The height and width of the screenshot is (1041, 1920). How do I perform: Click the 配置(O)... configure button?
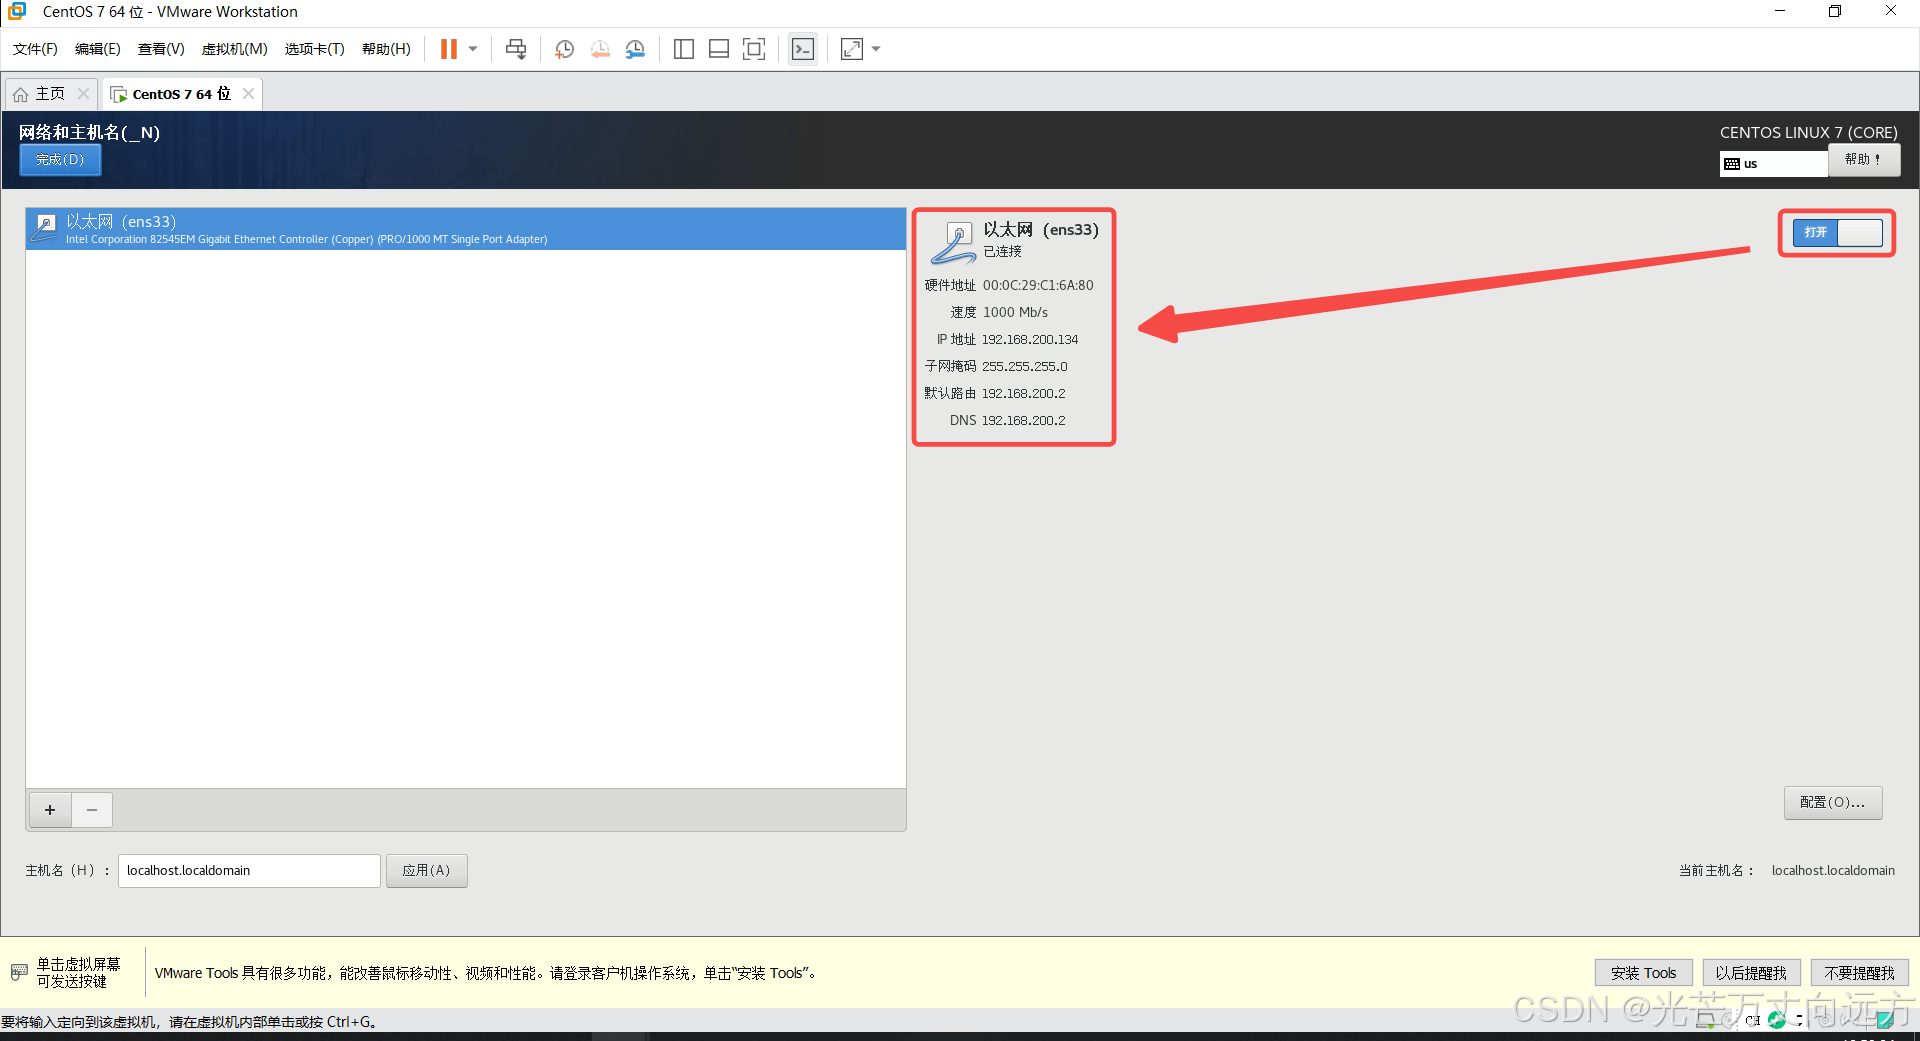tap(1833, 803)
